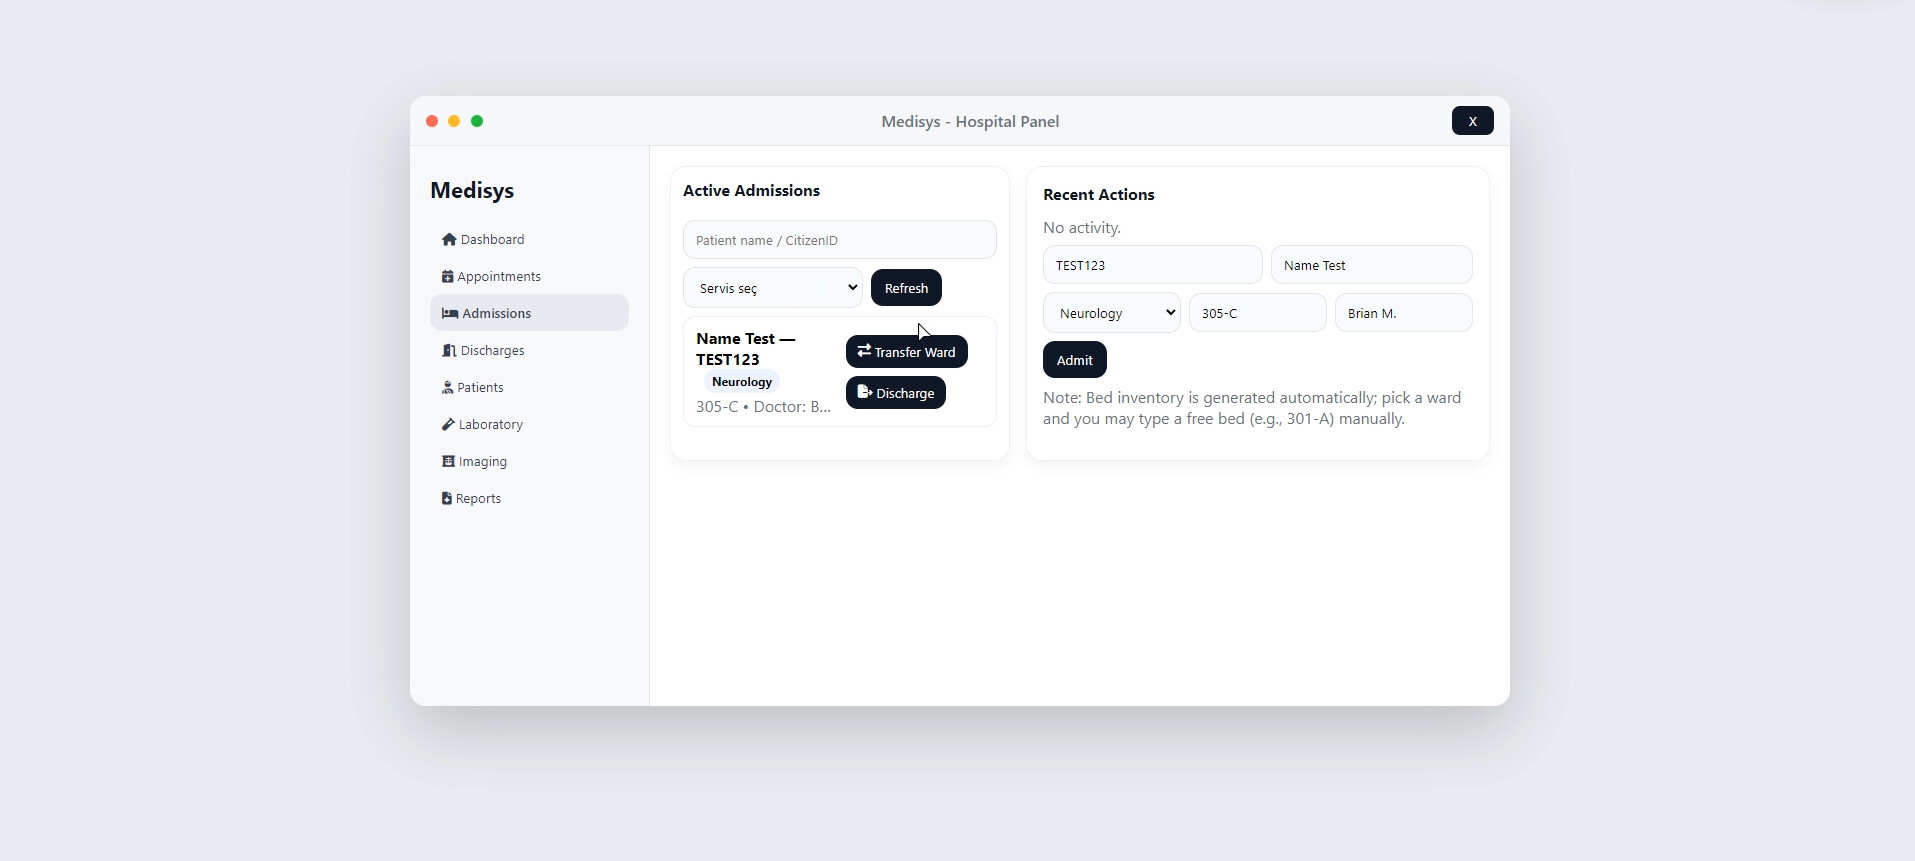The image size is (1915, 861).
Task: Click the Neurology badge on admission card
Action: click(x=742, y=382)
